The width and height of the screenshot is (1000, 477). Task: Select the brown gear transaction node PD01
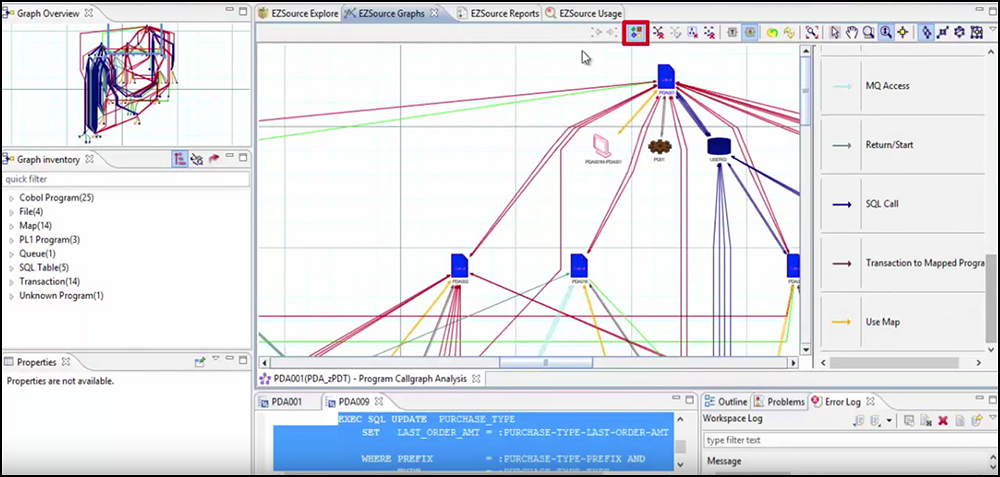(659, 147)
